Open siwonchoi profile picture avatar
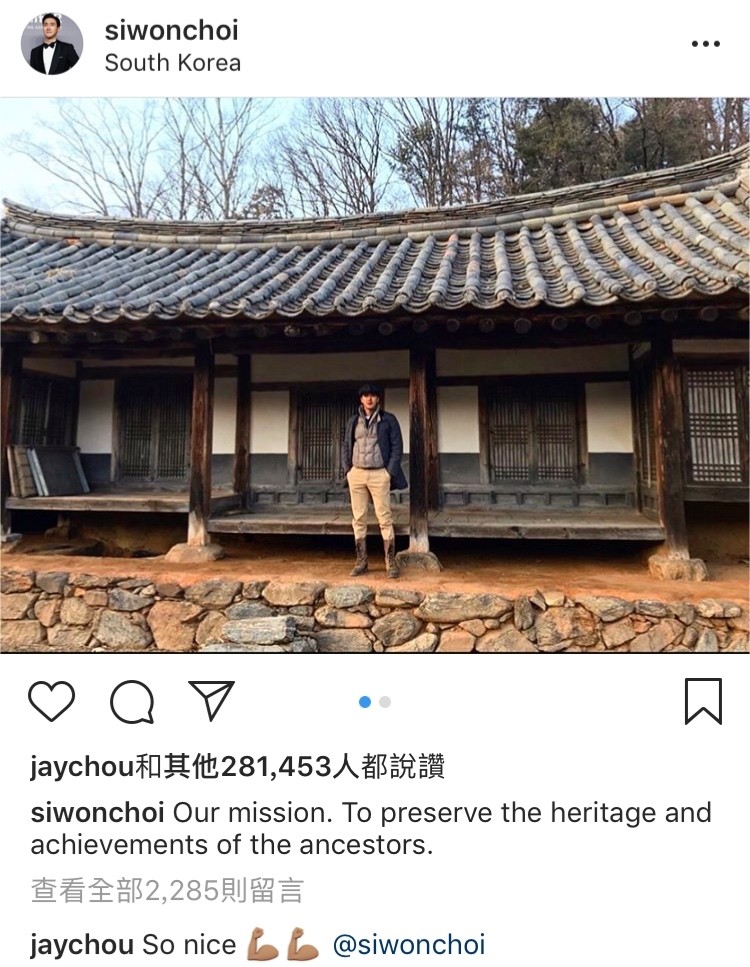 52,44
